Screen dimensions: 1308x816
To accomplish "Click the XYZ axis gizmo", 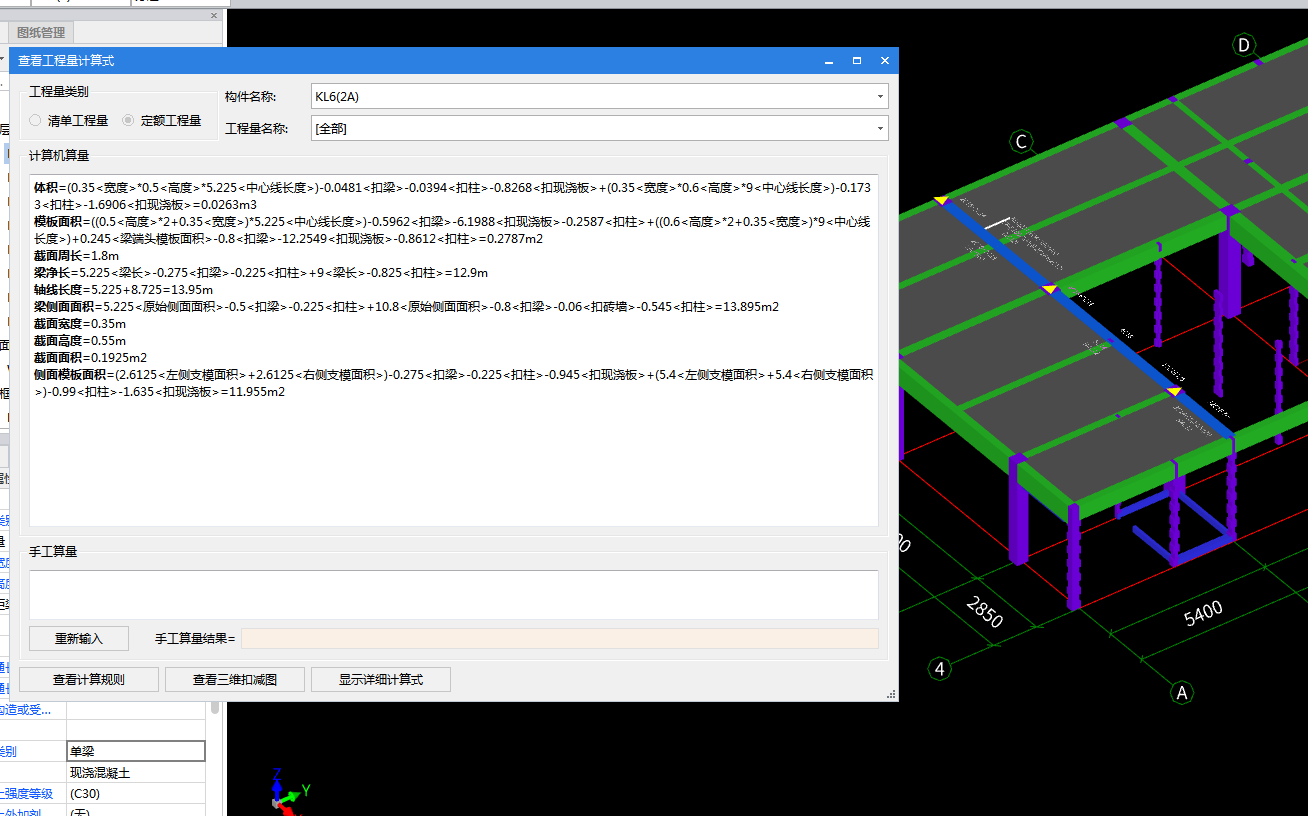I will [x=288, y=792].
